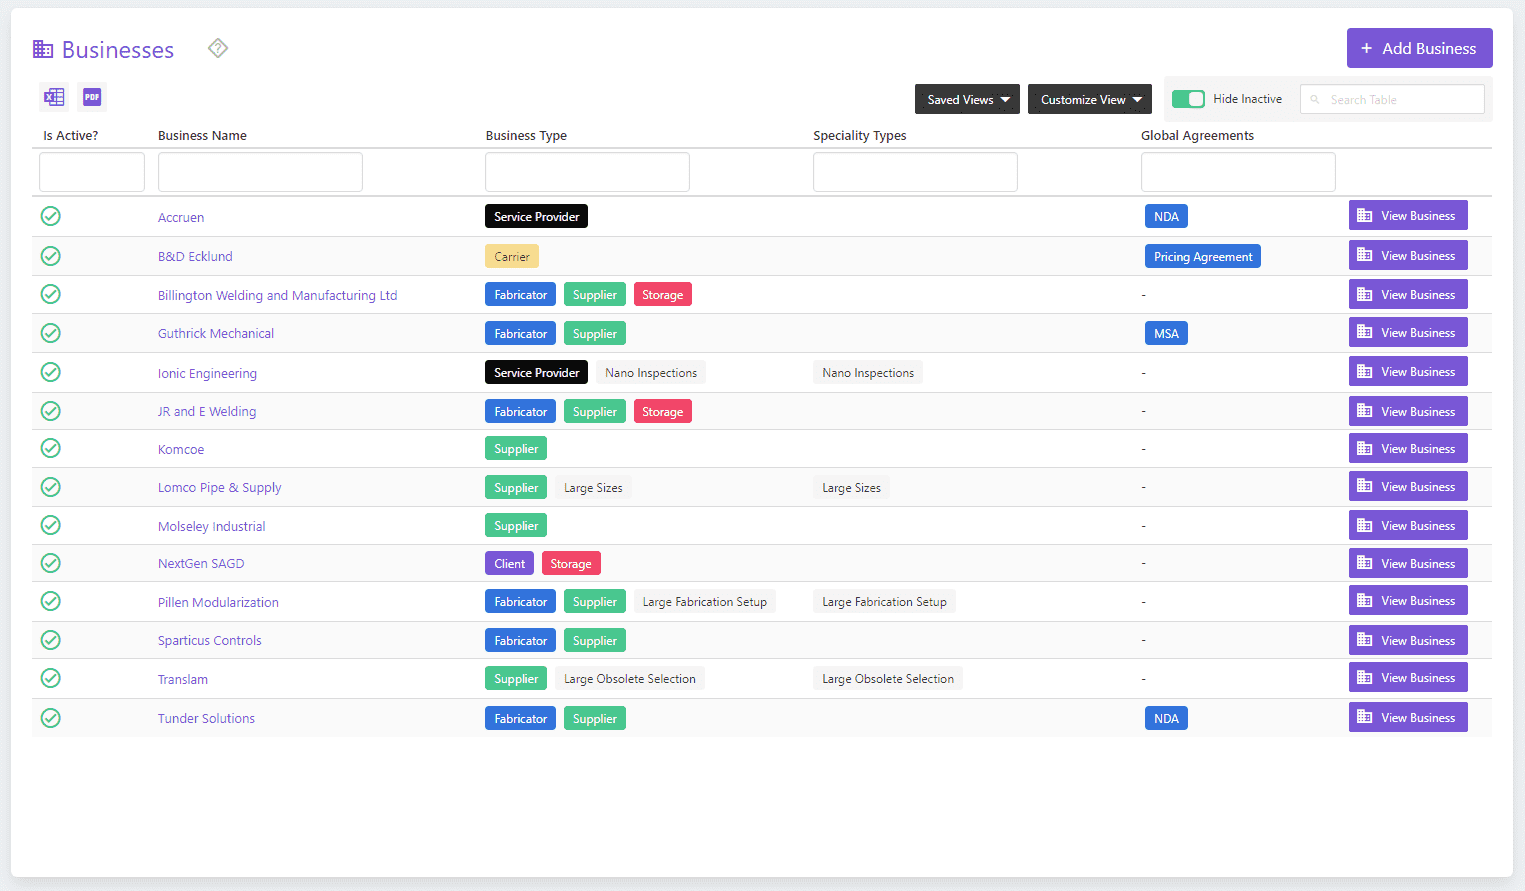The height and width of the screenshot is (891, 1525).
Task: Click the tag icon beside the Businesses title
Action: point(217,47)
